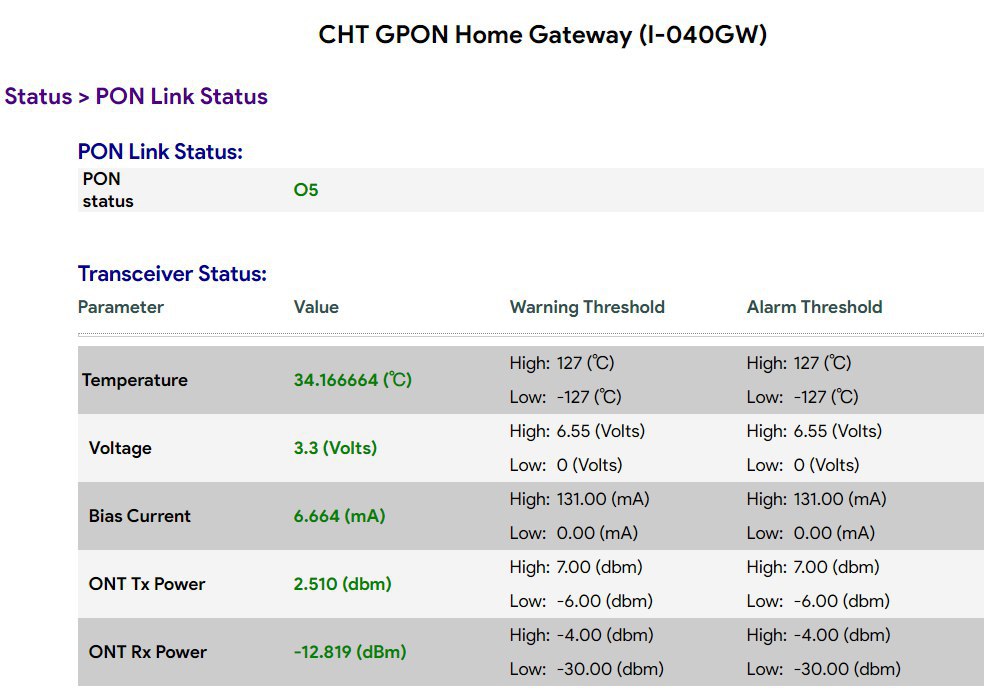Screen dimensions: 997x690
Task: Select the Bias Current row label
Action: coord(140,516)
